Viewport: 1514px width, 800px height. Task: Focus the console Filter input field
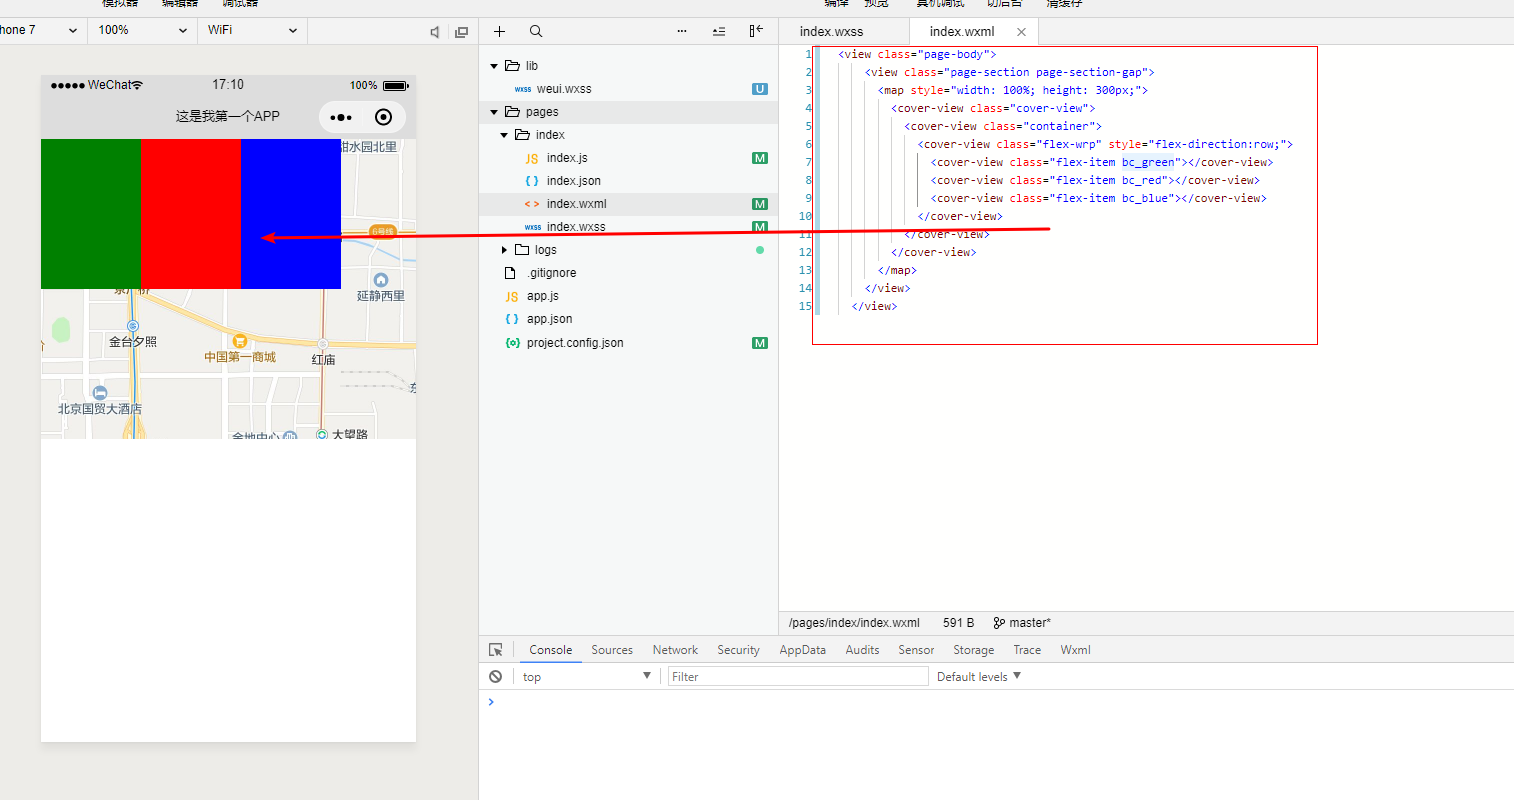coord(797,677)
